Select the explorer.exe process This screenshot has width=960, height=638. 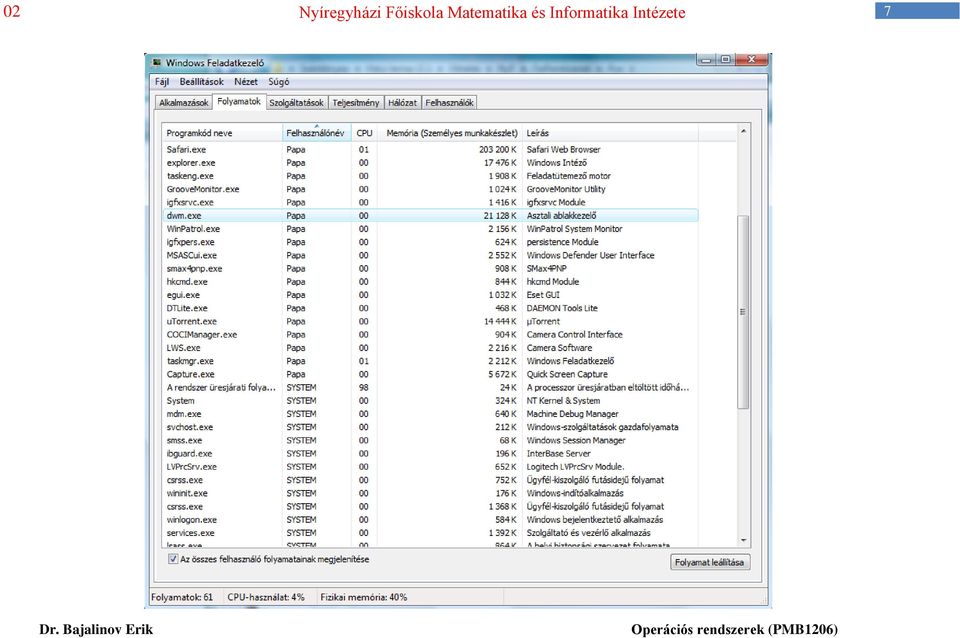[430, 163]
